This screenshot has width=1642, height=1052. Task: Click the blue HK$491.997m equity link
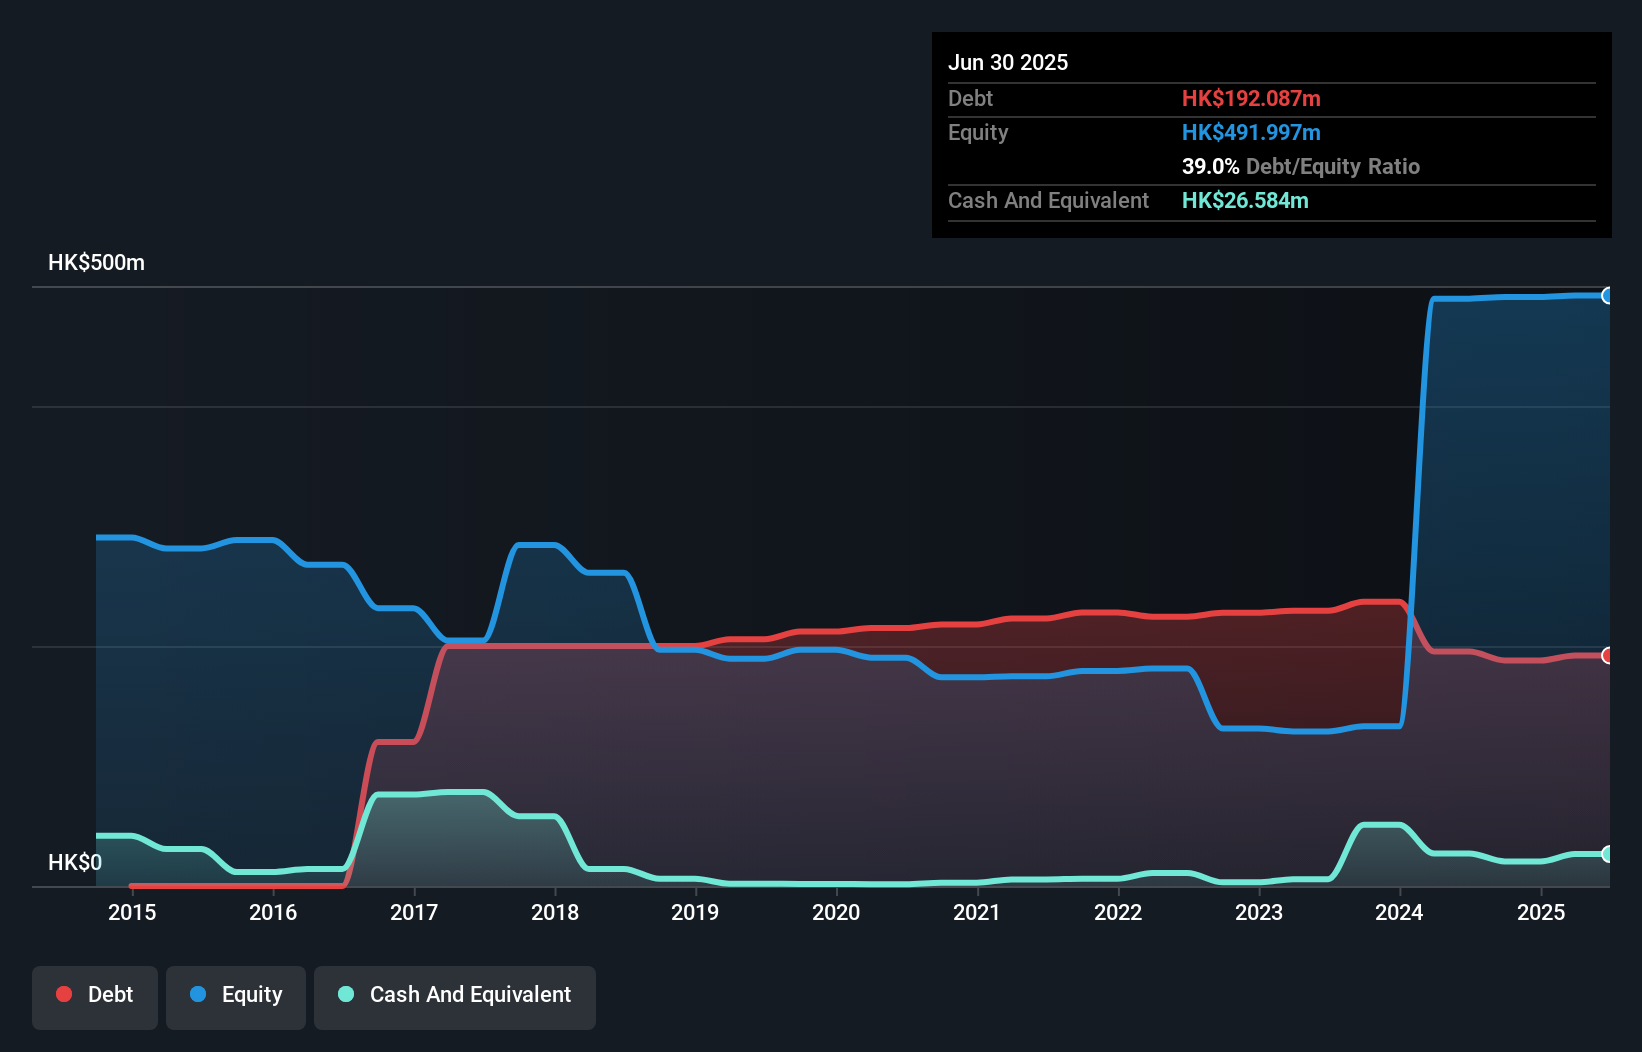(x=1251, y=132)
